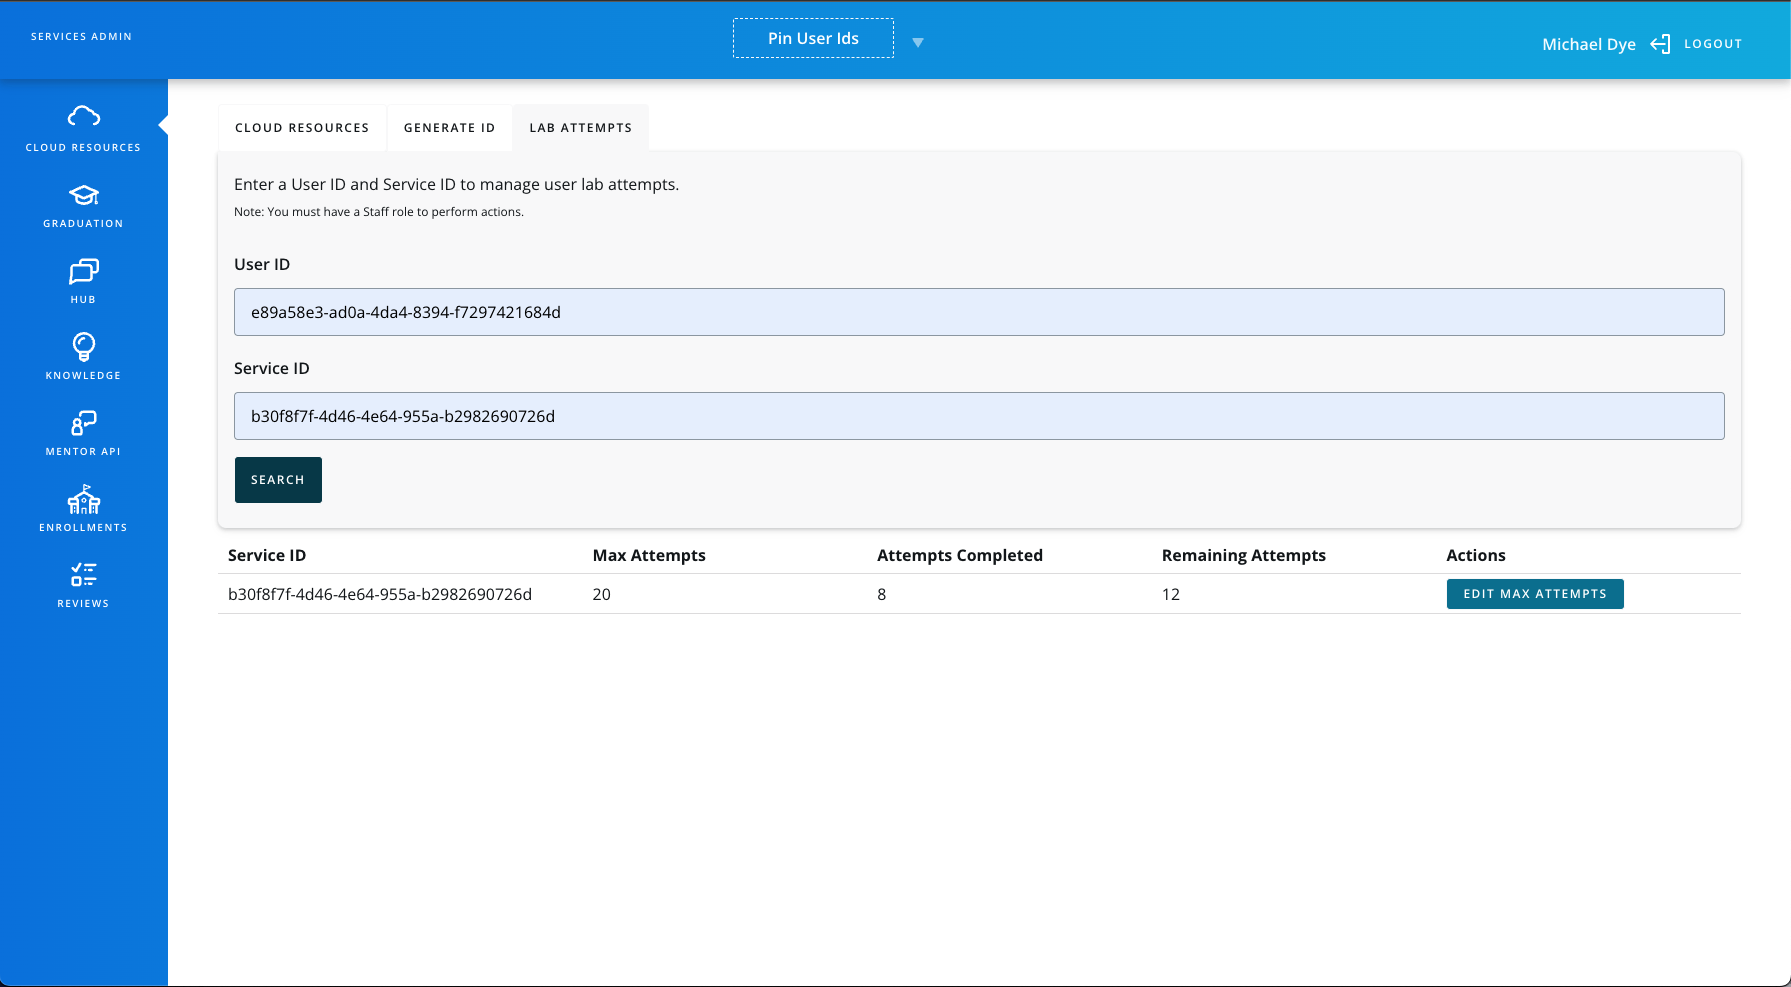Open Graduation via the cap icon
This screenshot has width=1791, height=987.
tap(84, 195)
